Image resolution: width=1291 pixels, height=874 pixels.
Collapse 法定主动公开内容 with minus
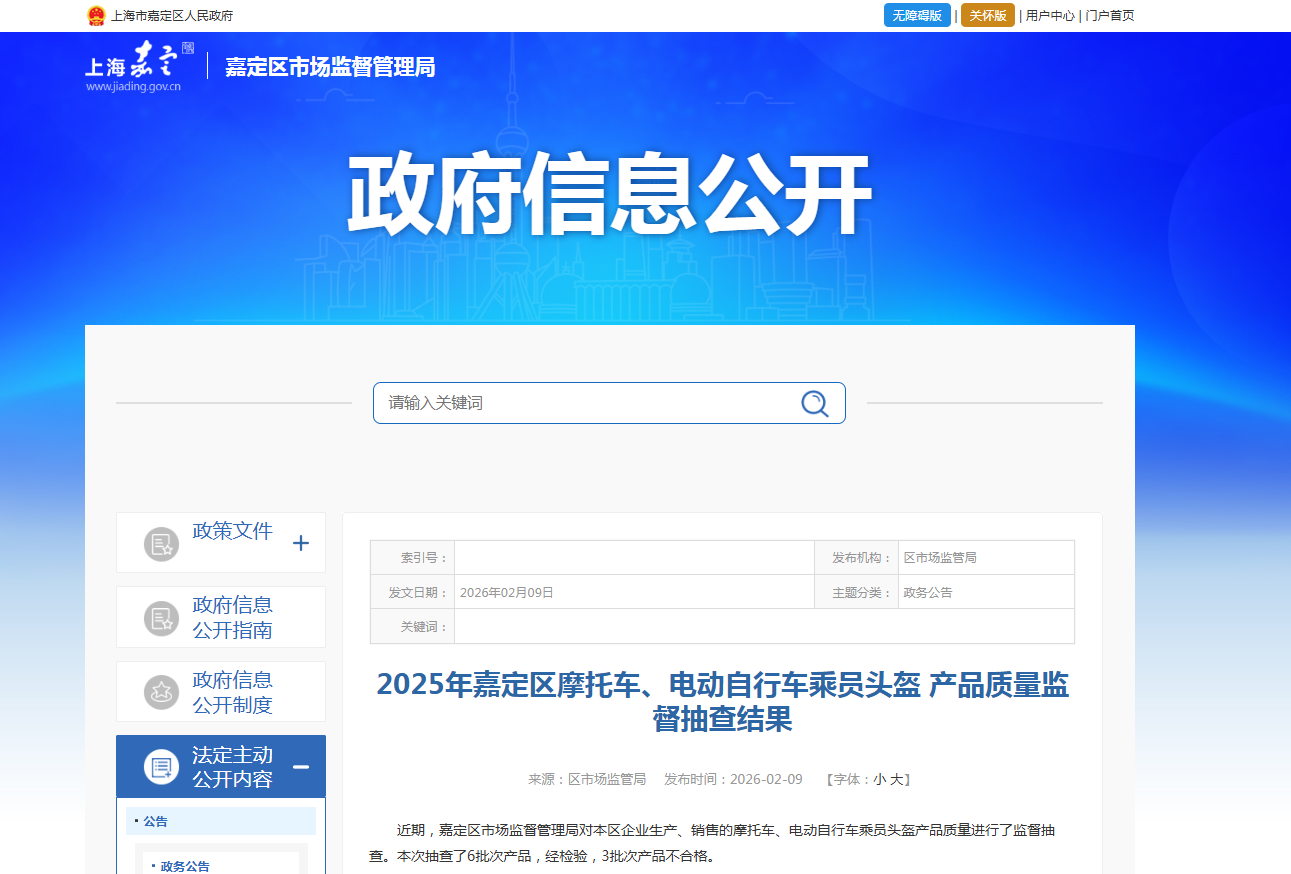tap(300, 765)
